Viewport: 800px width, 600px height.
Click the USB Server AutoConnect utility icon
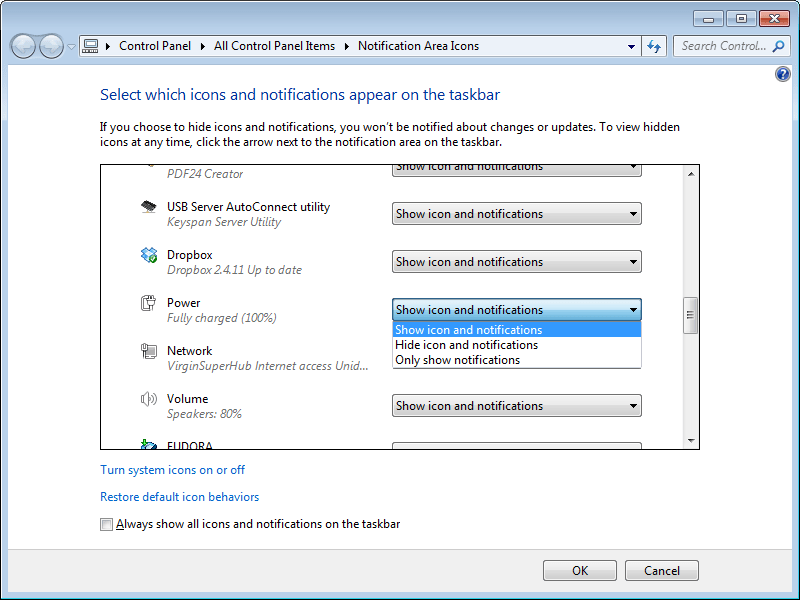pos(148,207)
